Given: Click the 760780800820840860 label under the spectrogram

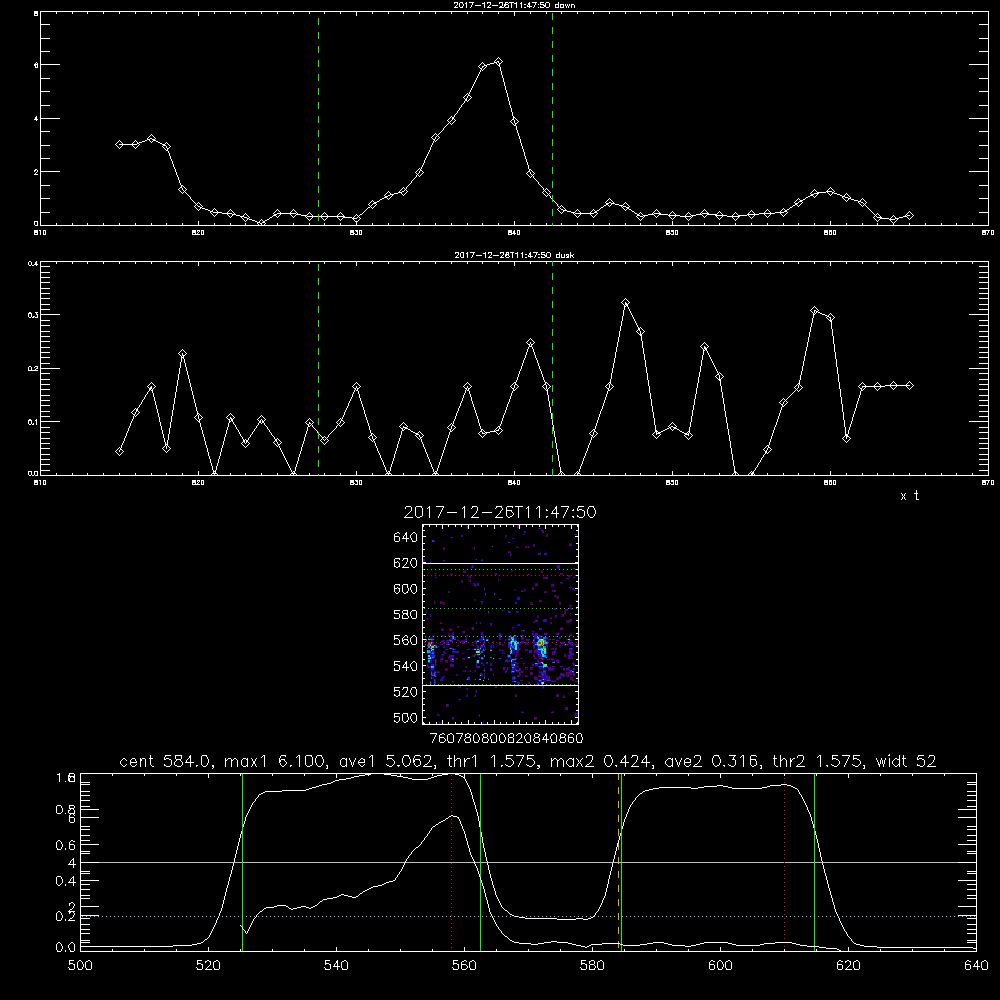Looking at the screenshot, I should click(x=506, y=738).
